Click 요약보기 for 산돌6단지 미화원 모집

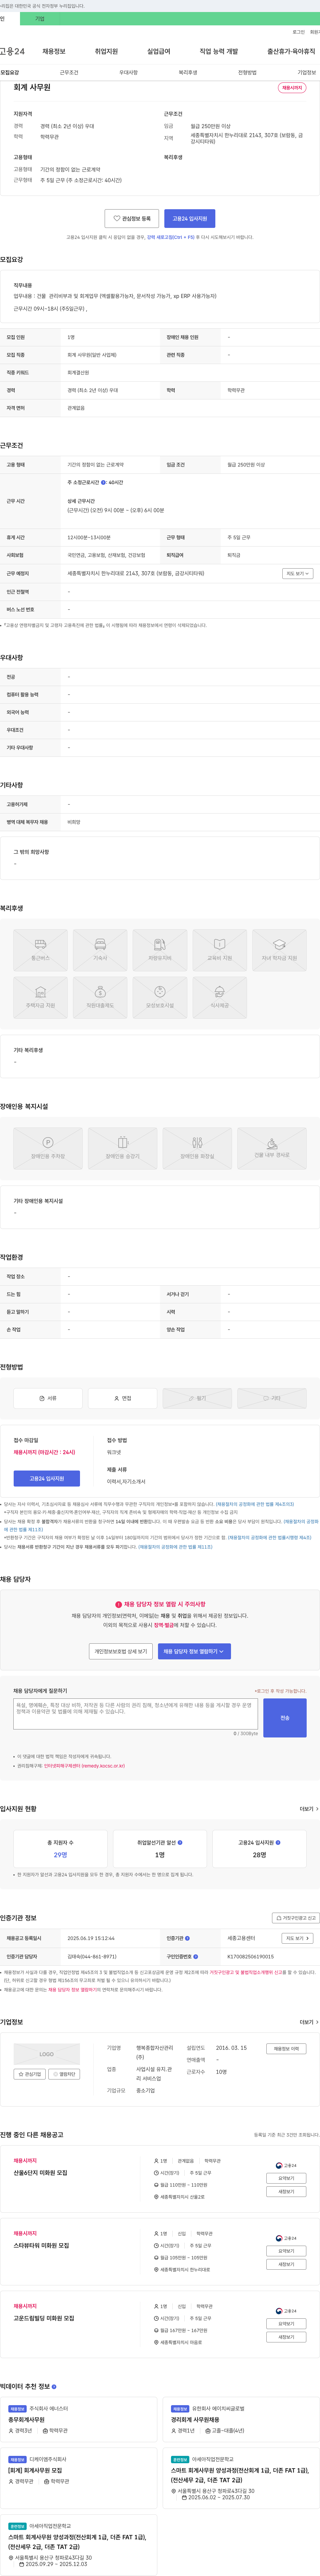click(x=286, y=2178)
